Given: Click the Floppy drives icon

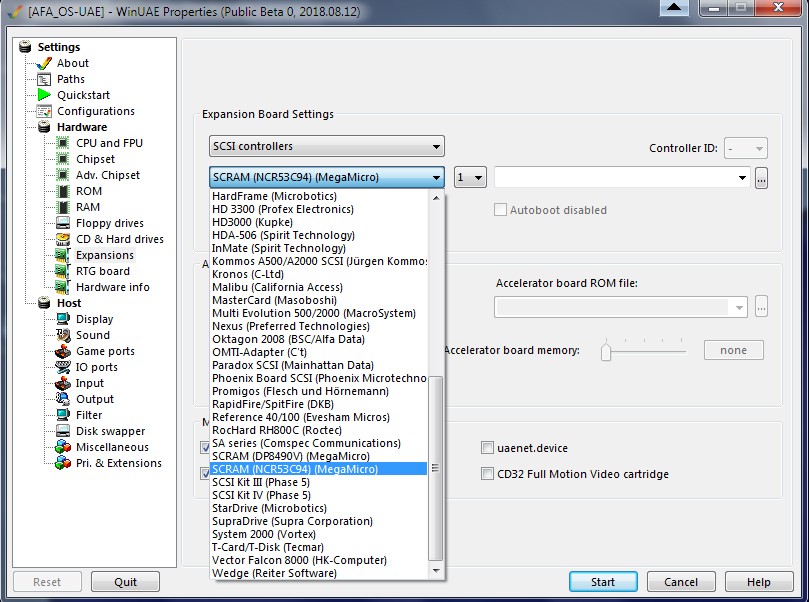Looking at the screenshot, I should [x=62, y=223].
